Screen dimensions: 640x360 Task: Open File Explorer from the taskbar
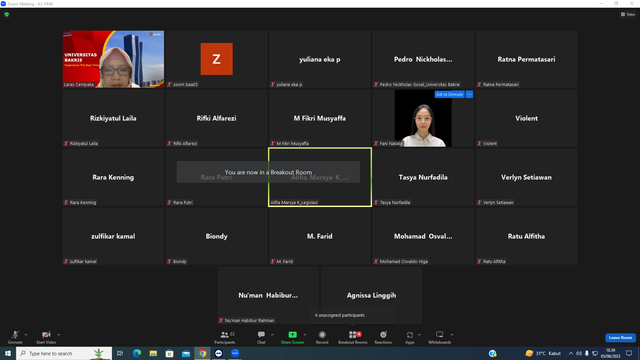coord(153,353)
